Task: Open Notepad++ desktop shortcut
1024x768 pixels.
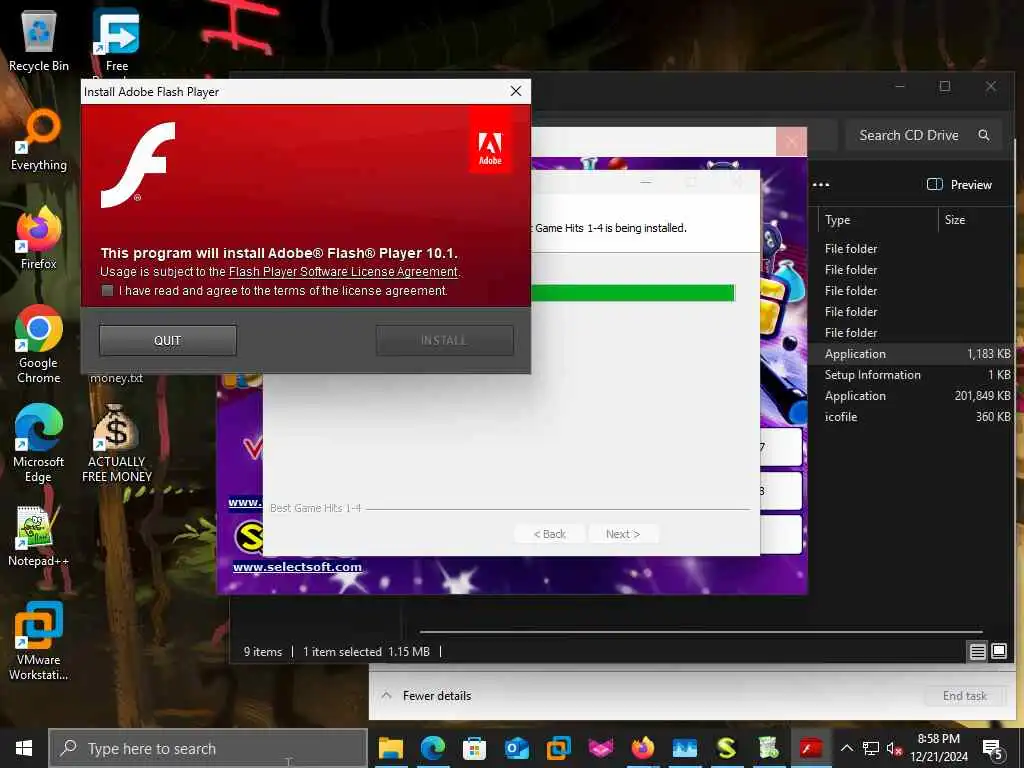Action: 38,536
